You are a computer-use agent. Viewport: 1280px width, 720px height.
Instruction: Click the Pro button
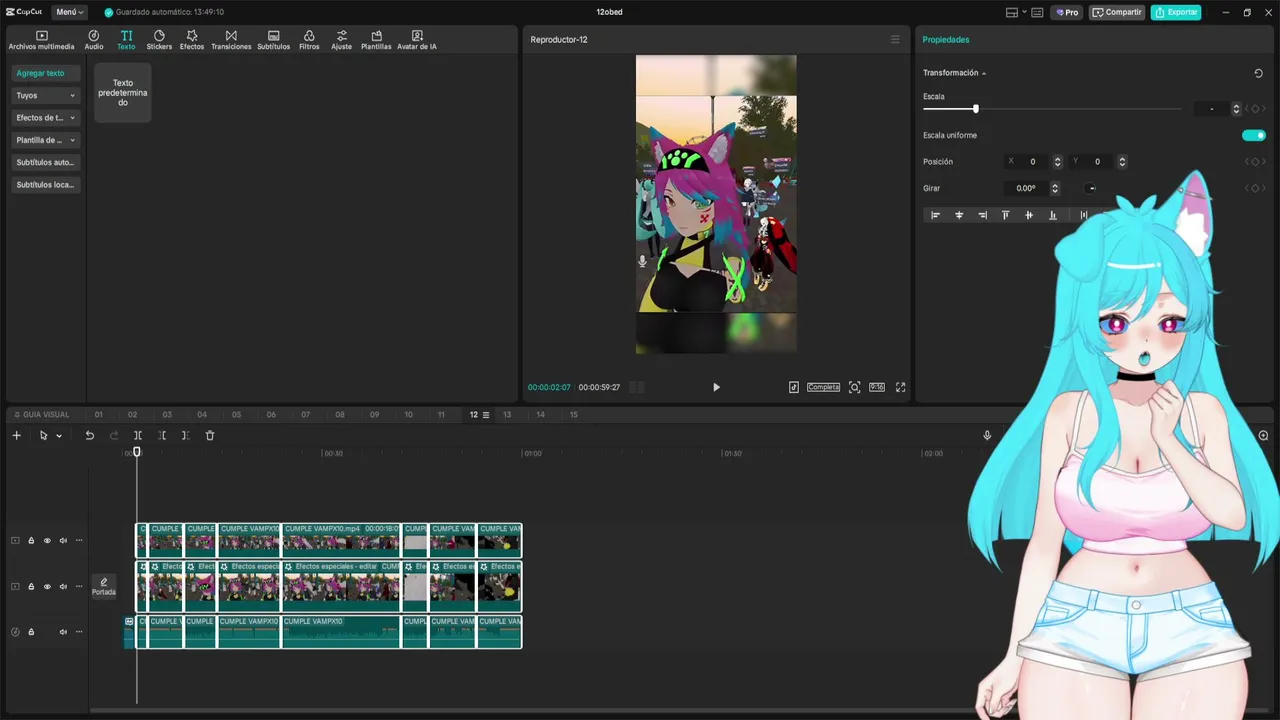tap(1068, 12)
